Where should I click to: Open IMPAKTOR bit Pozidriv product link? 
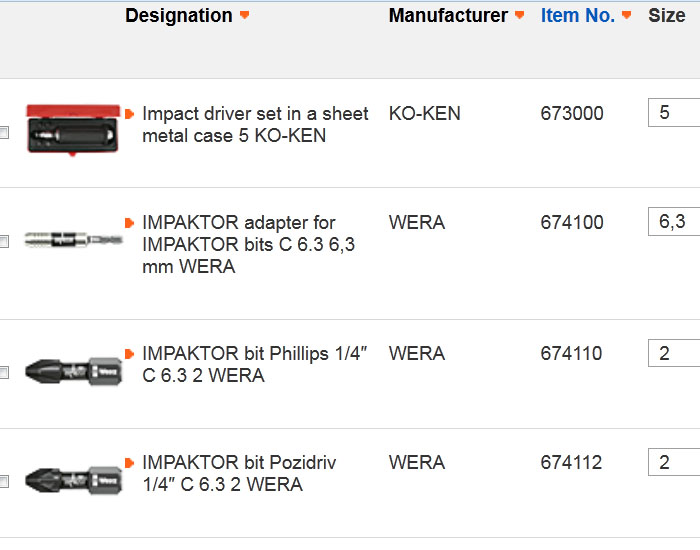239,473
